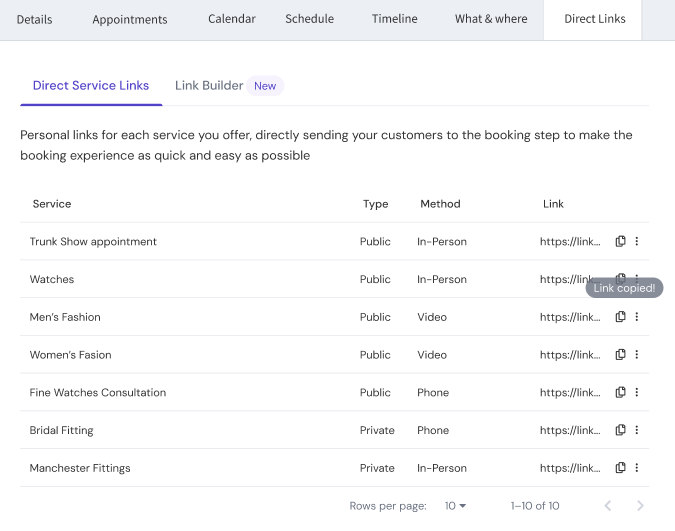Copy the Fine Watches Consultation link
Screen dimensions: 675x531
click(620, 392)
